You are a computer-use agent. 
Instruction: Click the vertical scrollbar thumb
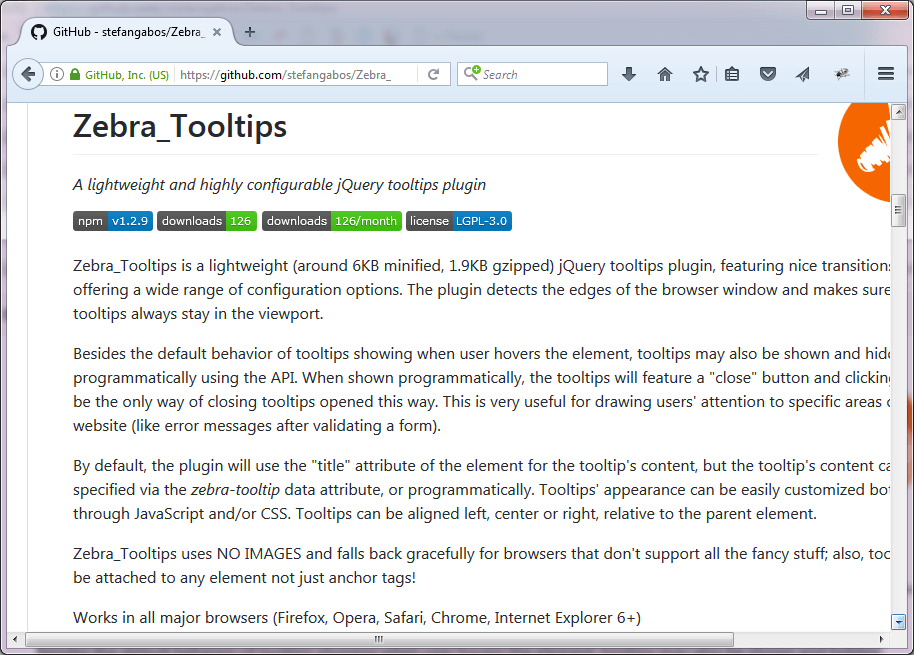point(898,211)
